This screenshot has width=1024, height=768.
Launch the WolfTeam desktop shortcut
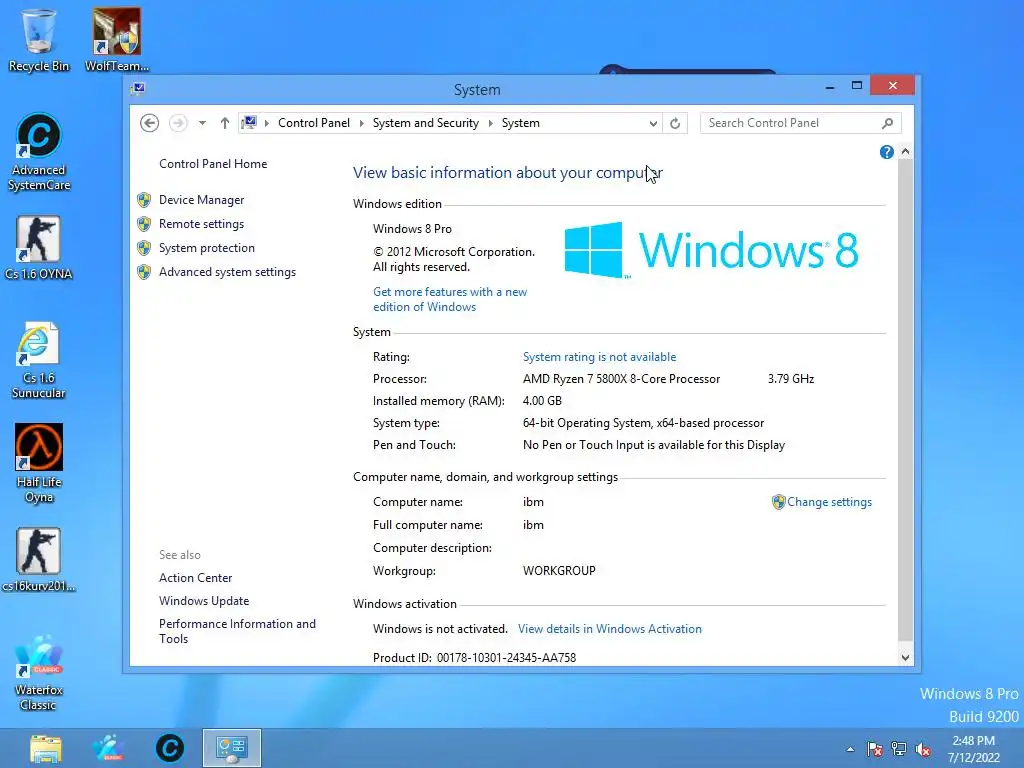click(117, 39)
